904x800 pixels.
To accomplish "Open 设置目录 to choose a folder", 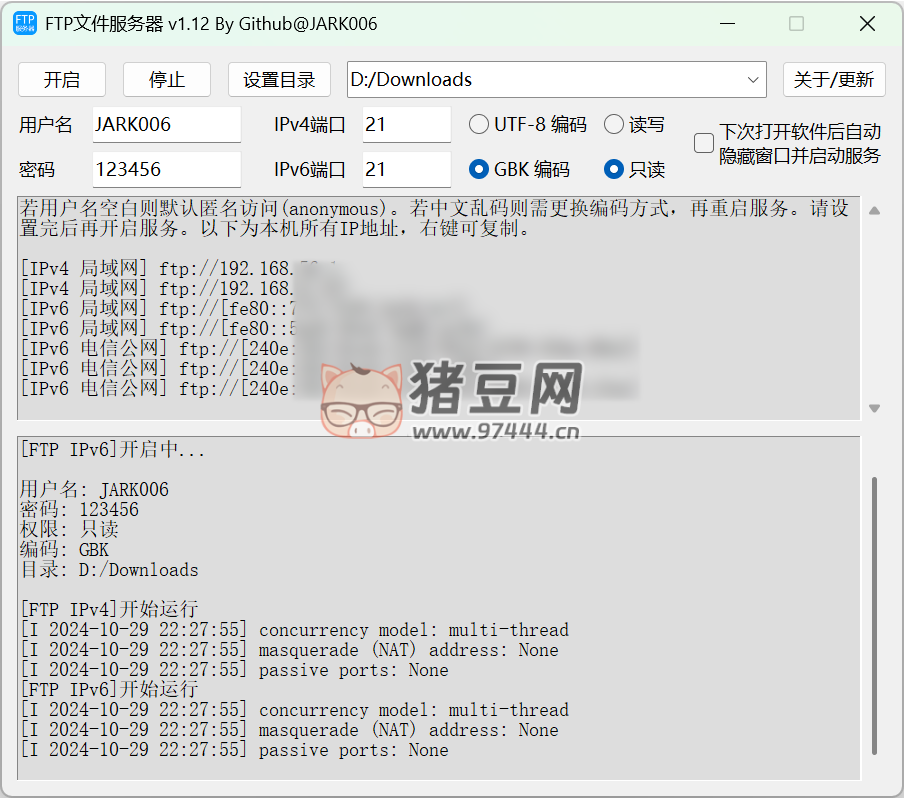I will pyautogui.click(x=279, y=80).
